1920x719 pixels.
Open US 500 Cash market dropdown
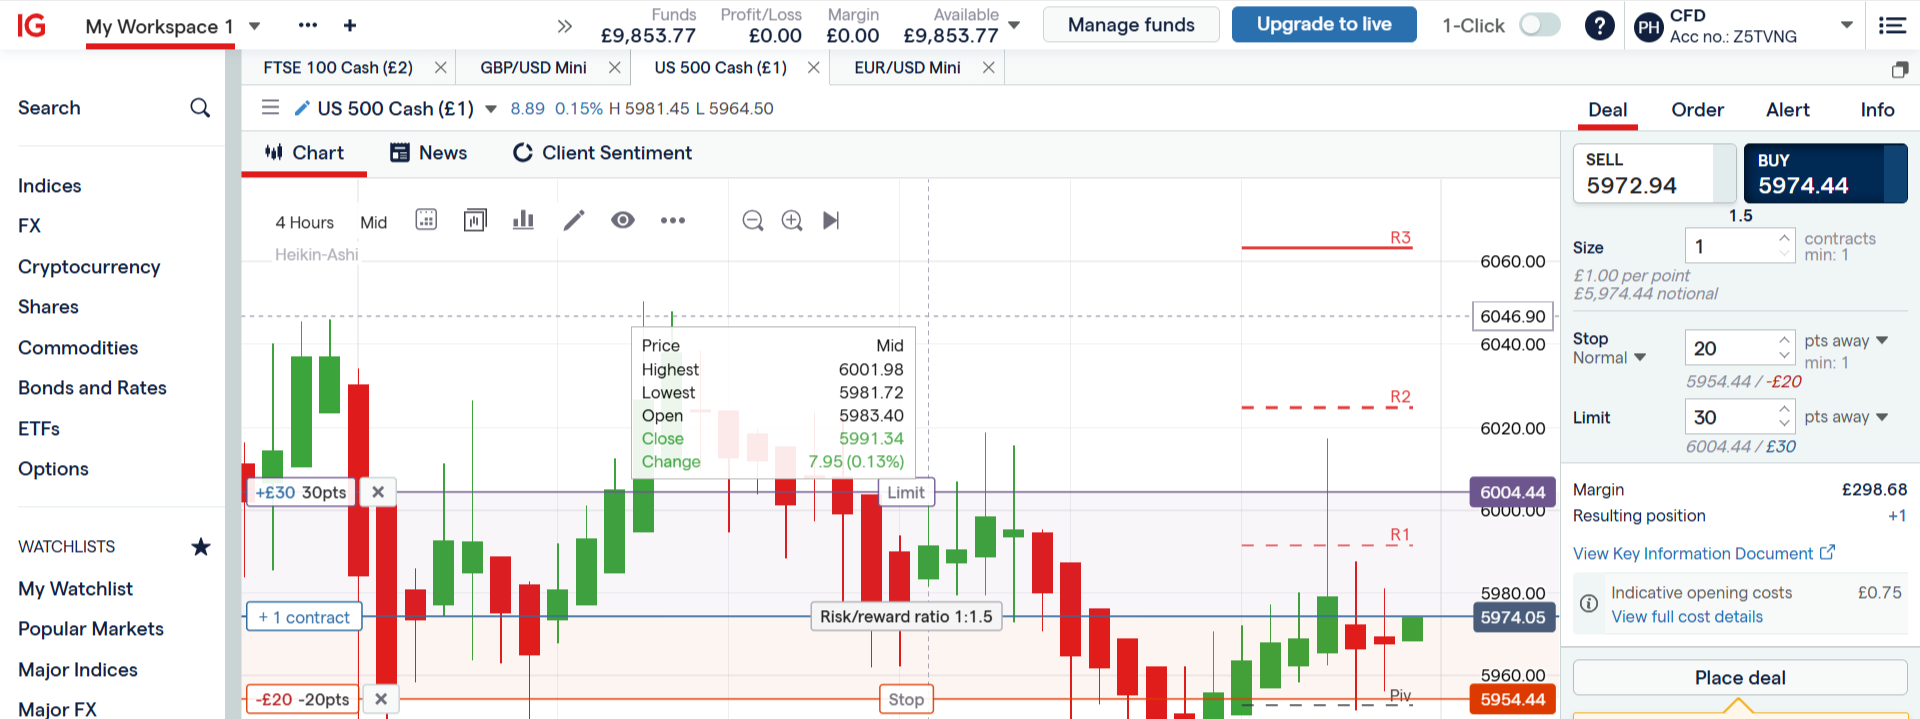[491, 109]
